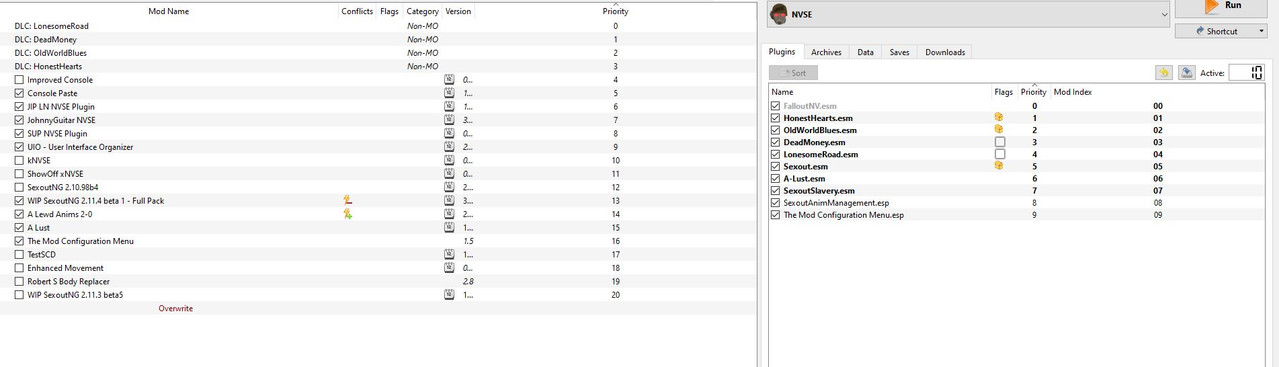
Task: Click the archive flag icon for OldWorldBlues.esm
Action: pos(998,130)
